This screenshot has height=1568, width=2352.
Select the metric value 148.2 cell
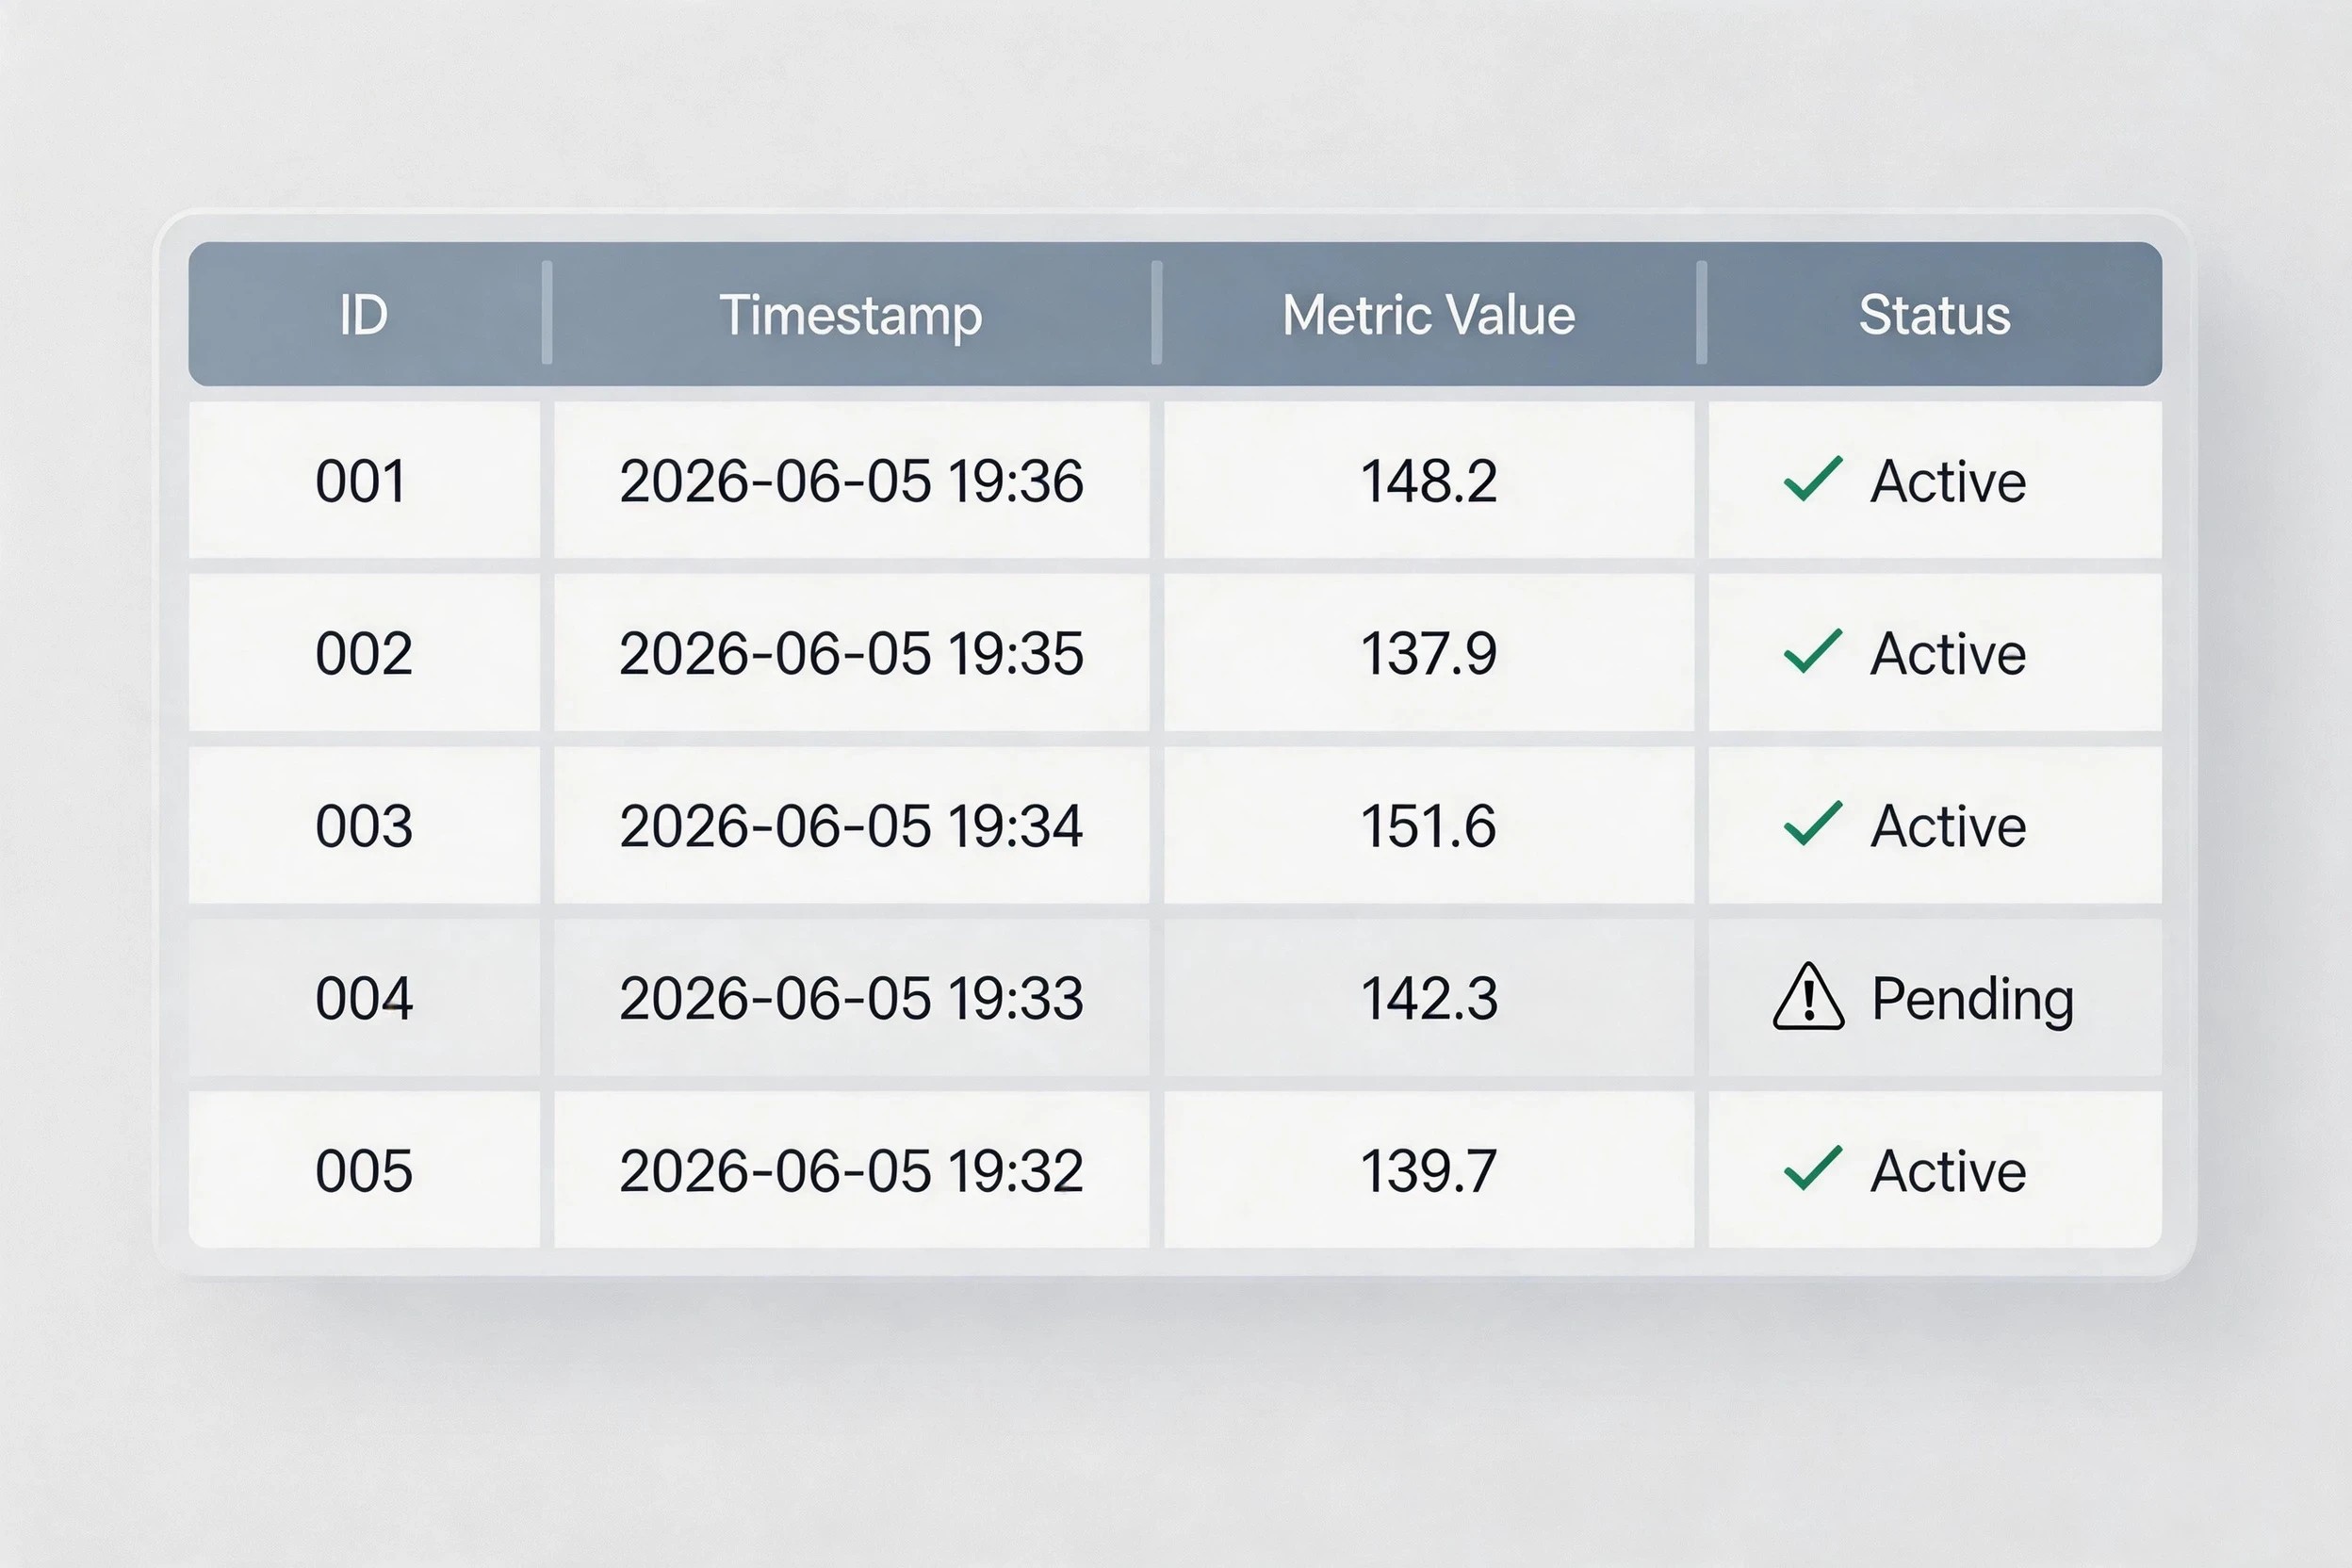[x=1429, y=480]
